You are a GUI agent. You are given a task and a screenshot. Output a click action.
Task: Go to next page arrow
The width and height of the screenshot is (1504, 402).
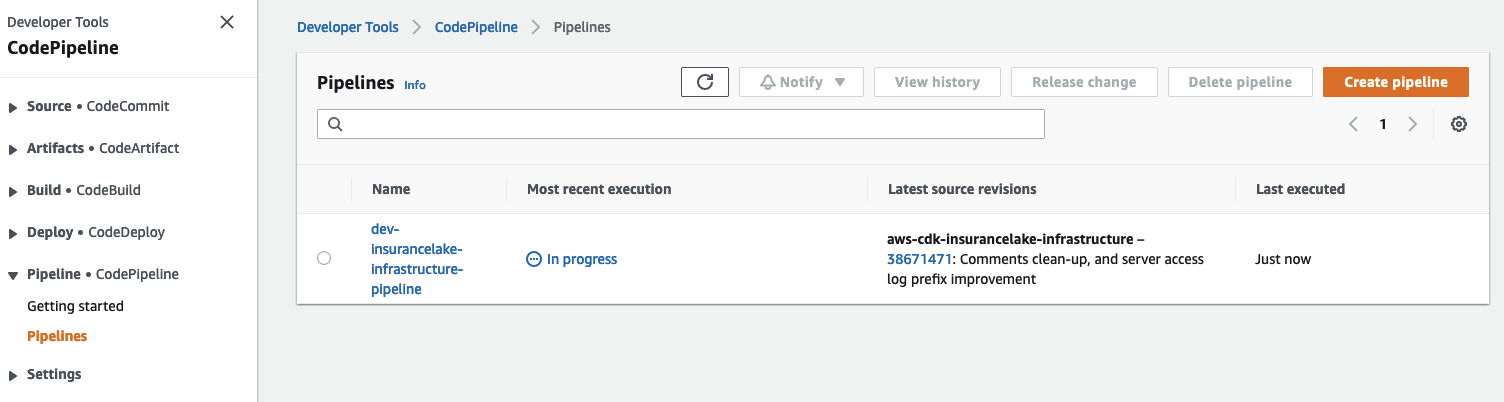click(1413, 124)
